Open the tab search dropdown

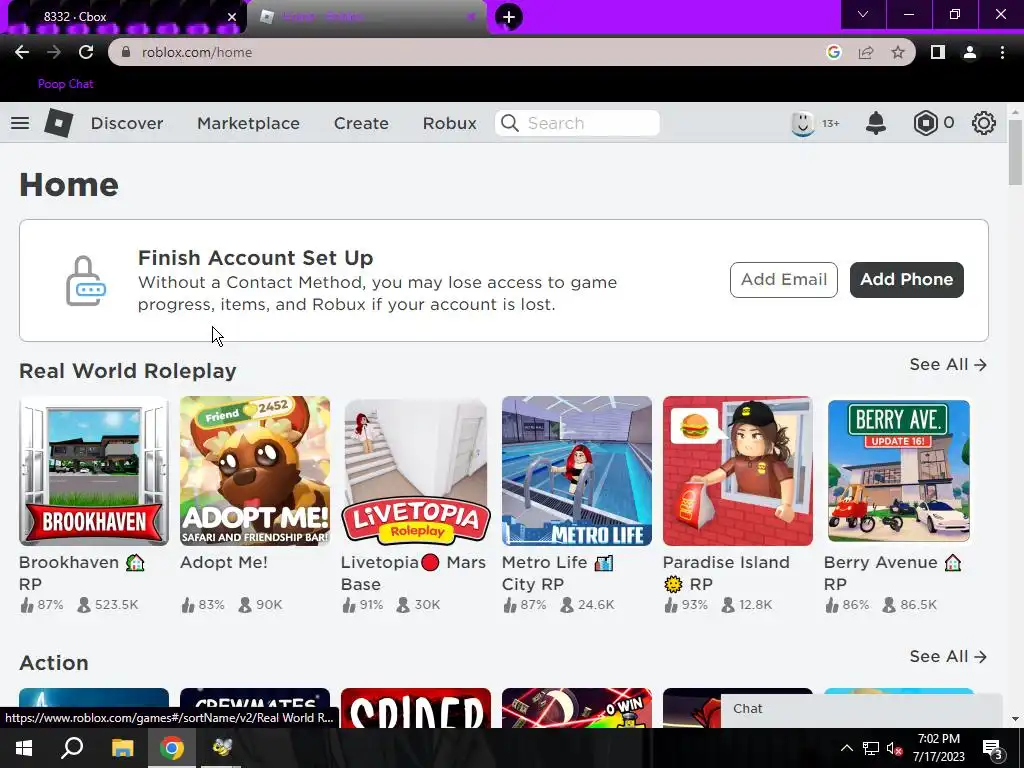863,14
